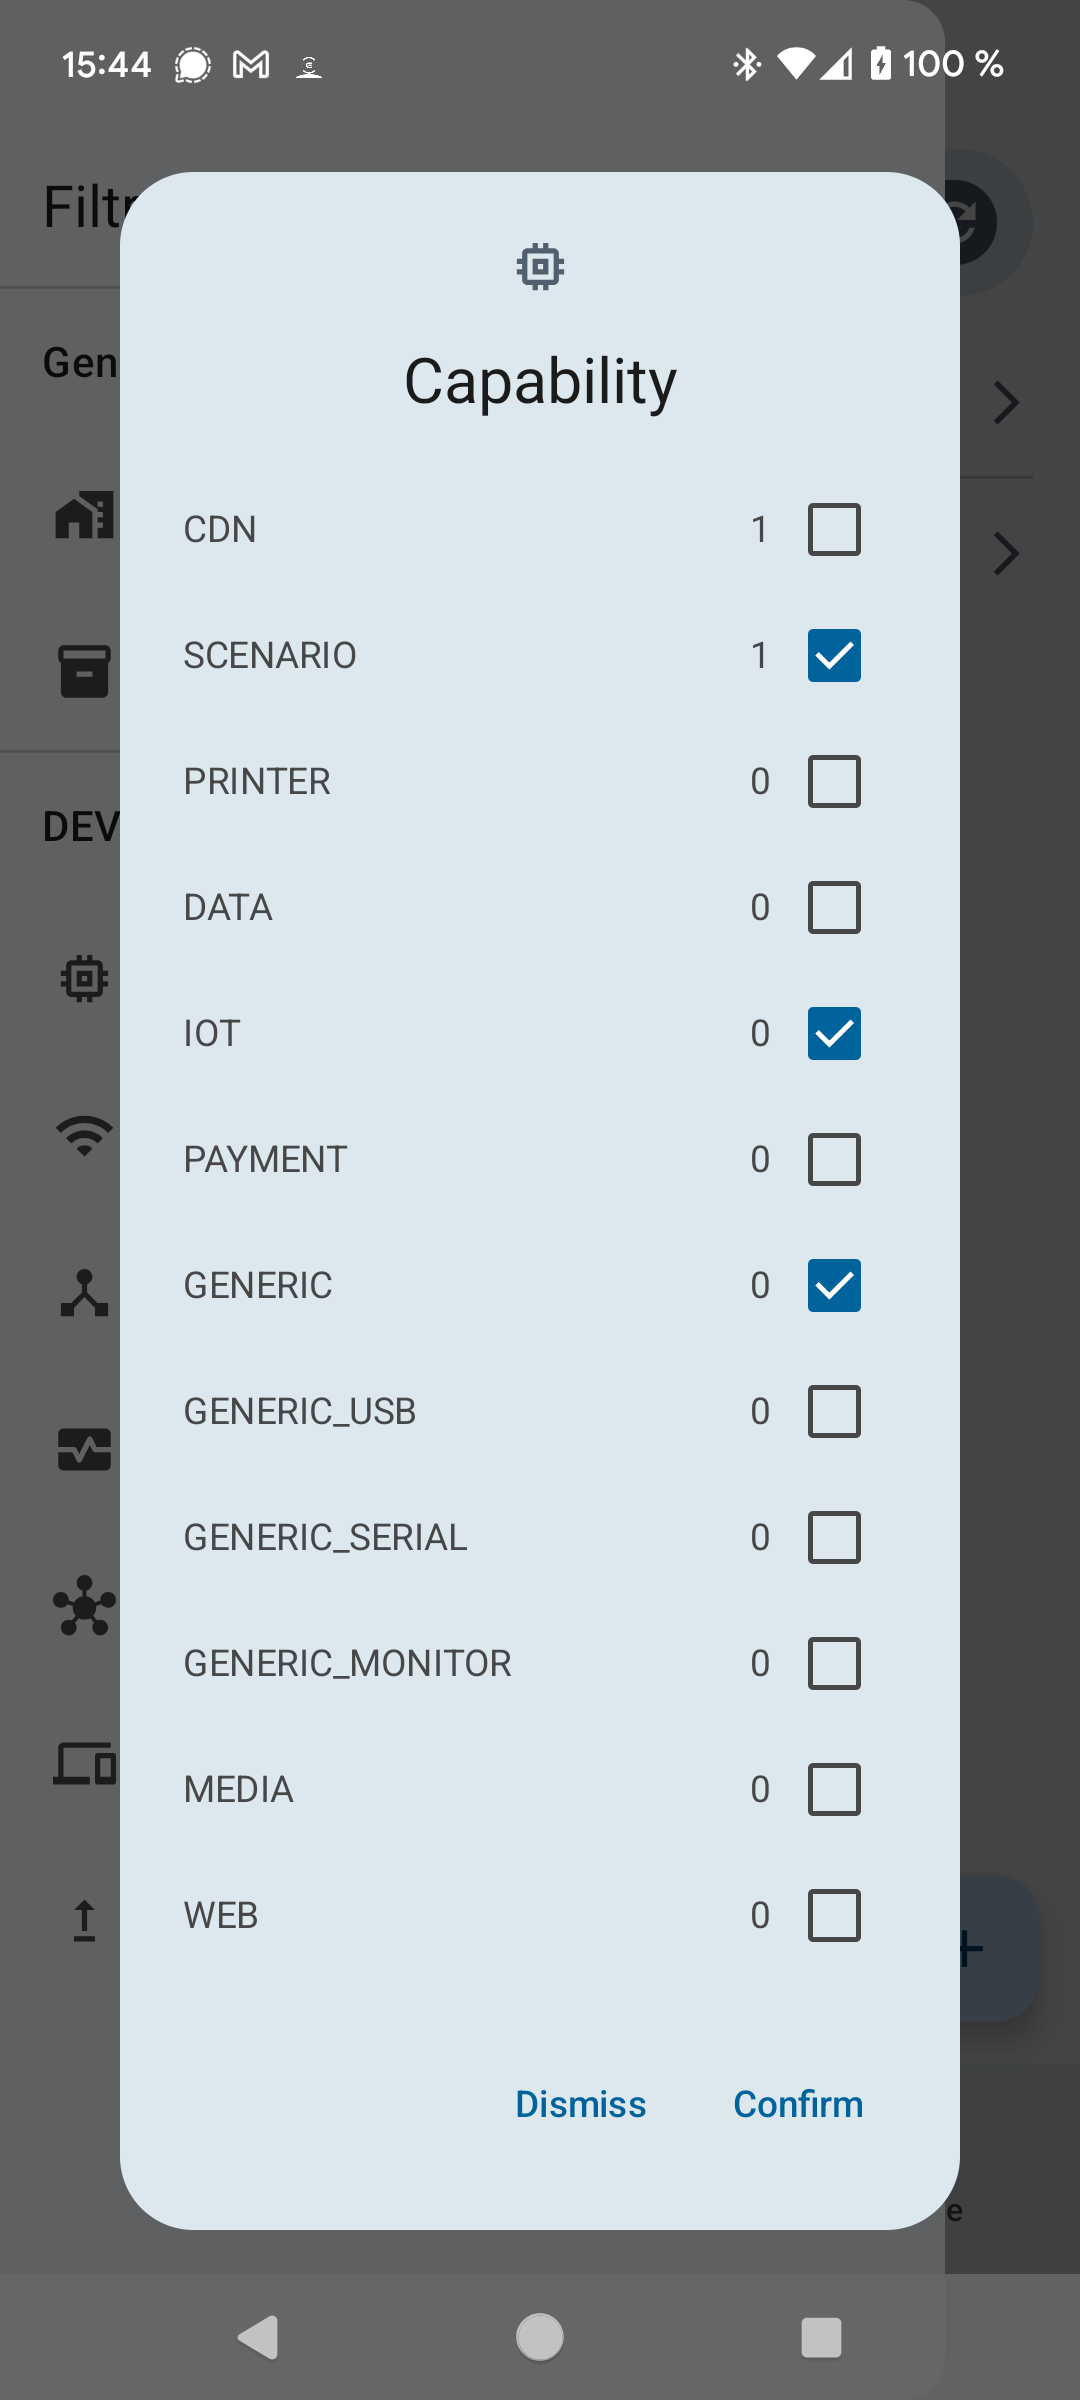Viewport: 1080px width, 2400px height.
Task: Disable the GENERIC capability checkbox
Action: (x=834, y=1285)
